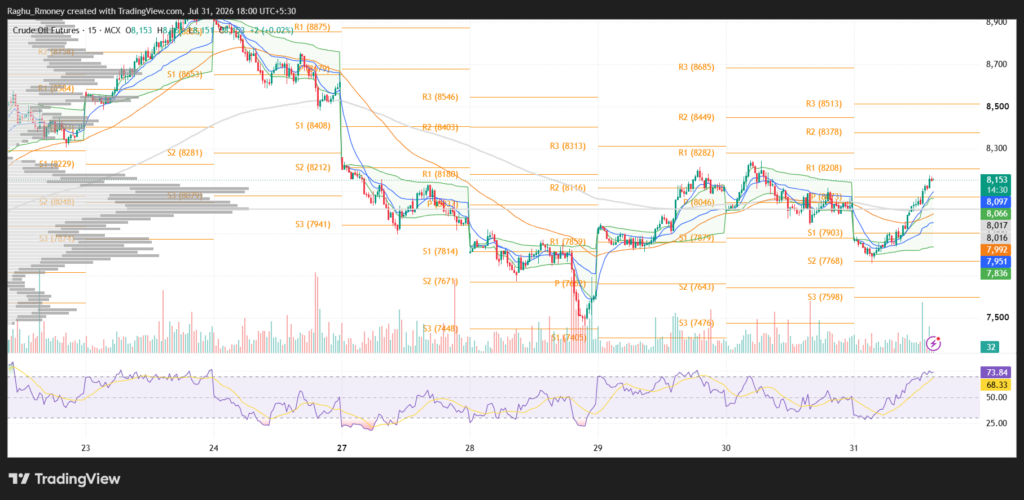Click the S2 (7671) pivot label
The height and width of the screenshot is (500, 1024).
440,281
